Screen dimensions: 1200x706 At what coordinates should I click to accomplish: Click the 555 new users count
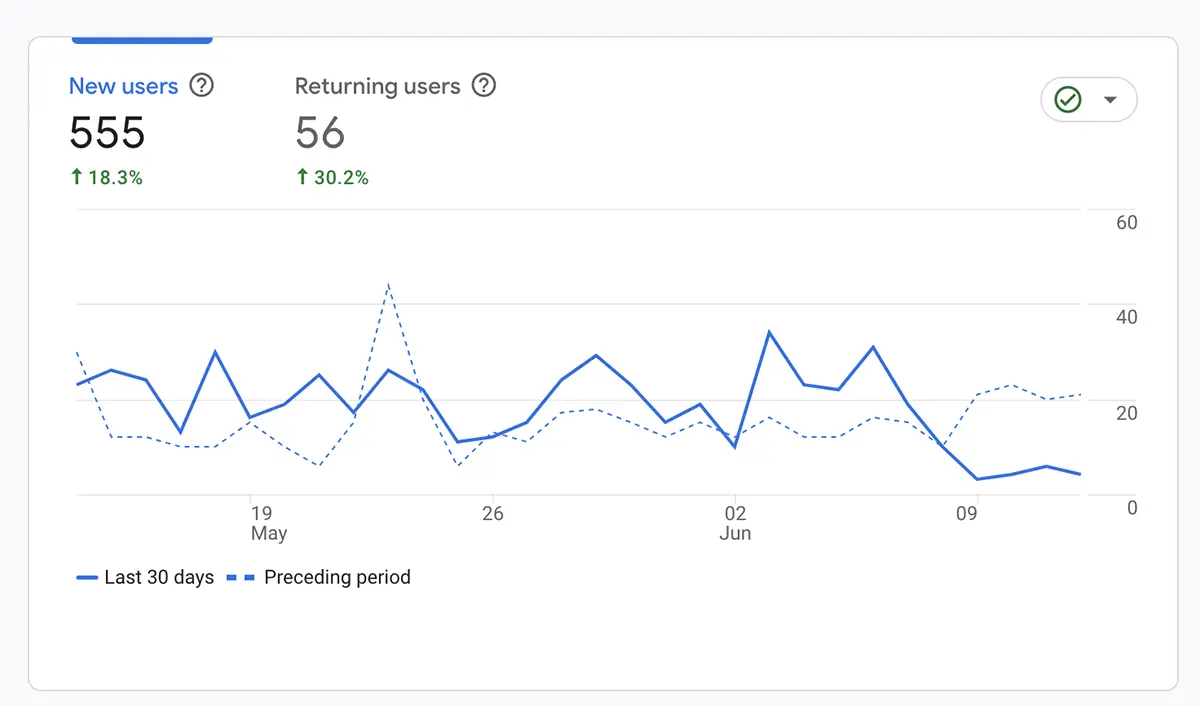pyautogui.click(x=107, y=133)
